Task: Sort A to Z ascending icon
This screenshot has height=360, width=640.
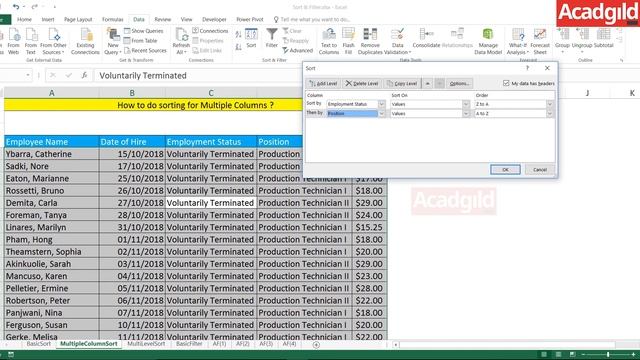Action: [238, 35]
